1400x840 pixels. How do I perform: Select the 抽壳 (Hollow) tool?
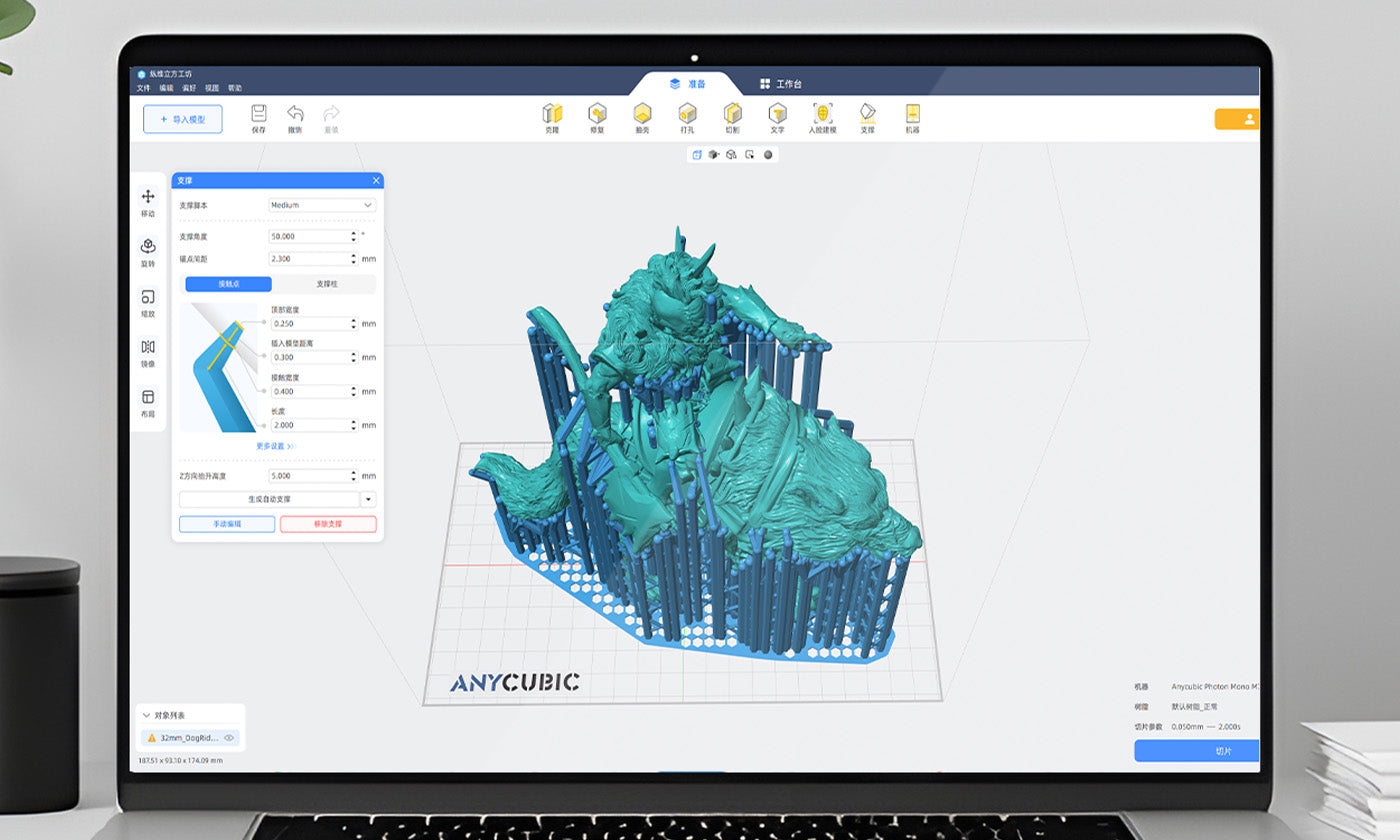point(643,115)
